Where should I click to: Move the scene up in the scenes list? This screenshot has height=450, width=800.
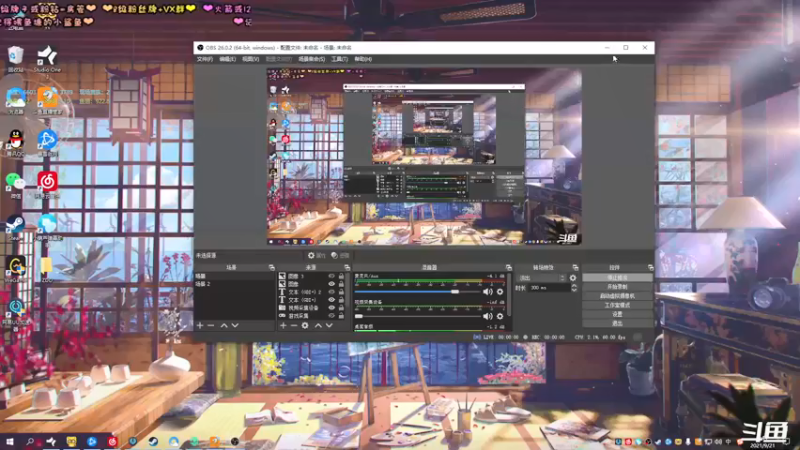coord(224,326)
